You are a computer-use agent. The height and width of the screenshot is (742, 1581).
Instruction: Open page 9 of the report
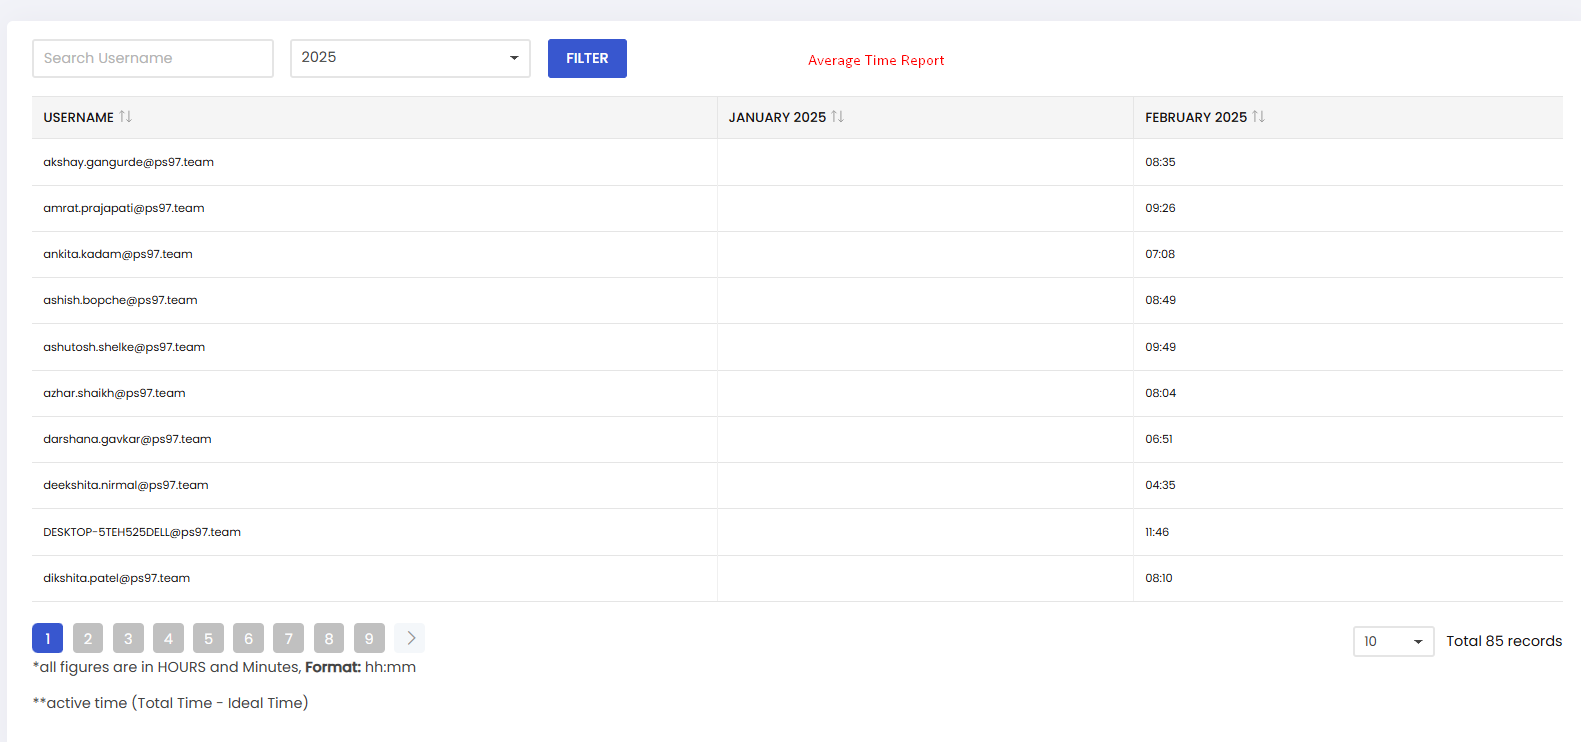369,638
